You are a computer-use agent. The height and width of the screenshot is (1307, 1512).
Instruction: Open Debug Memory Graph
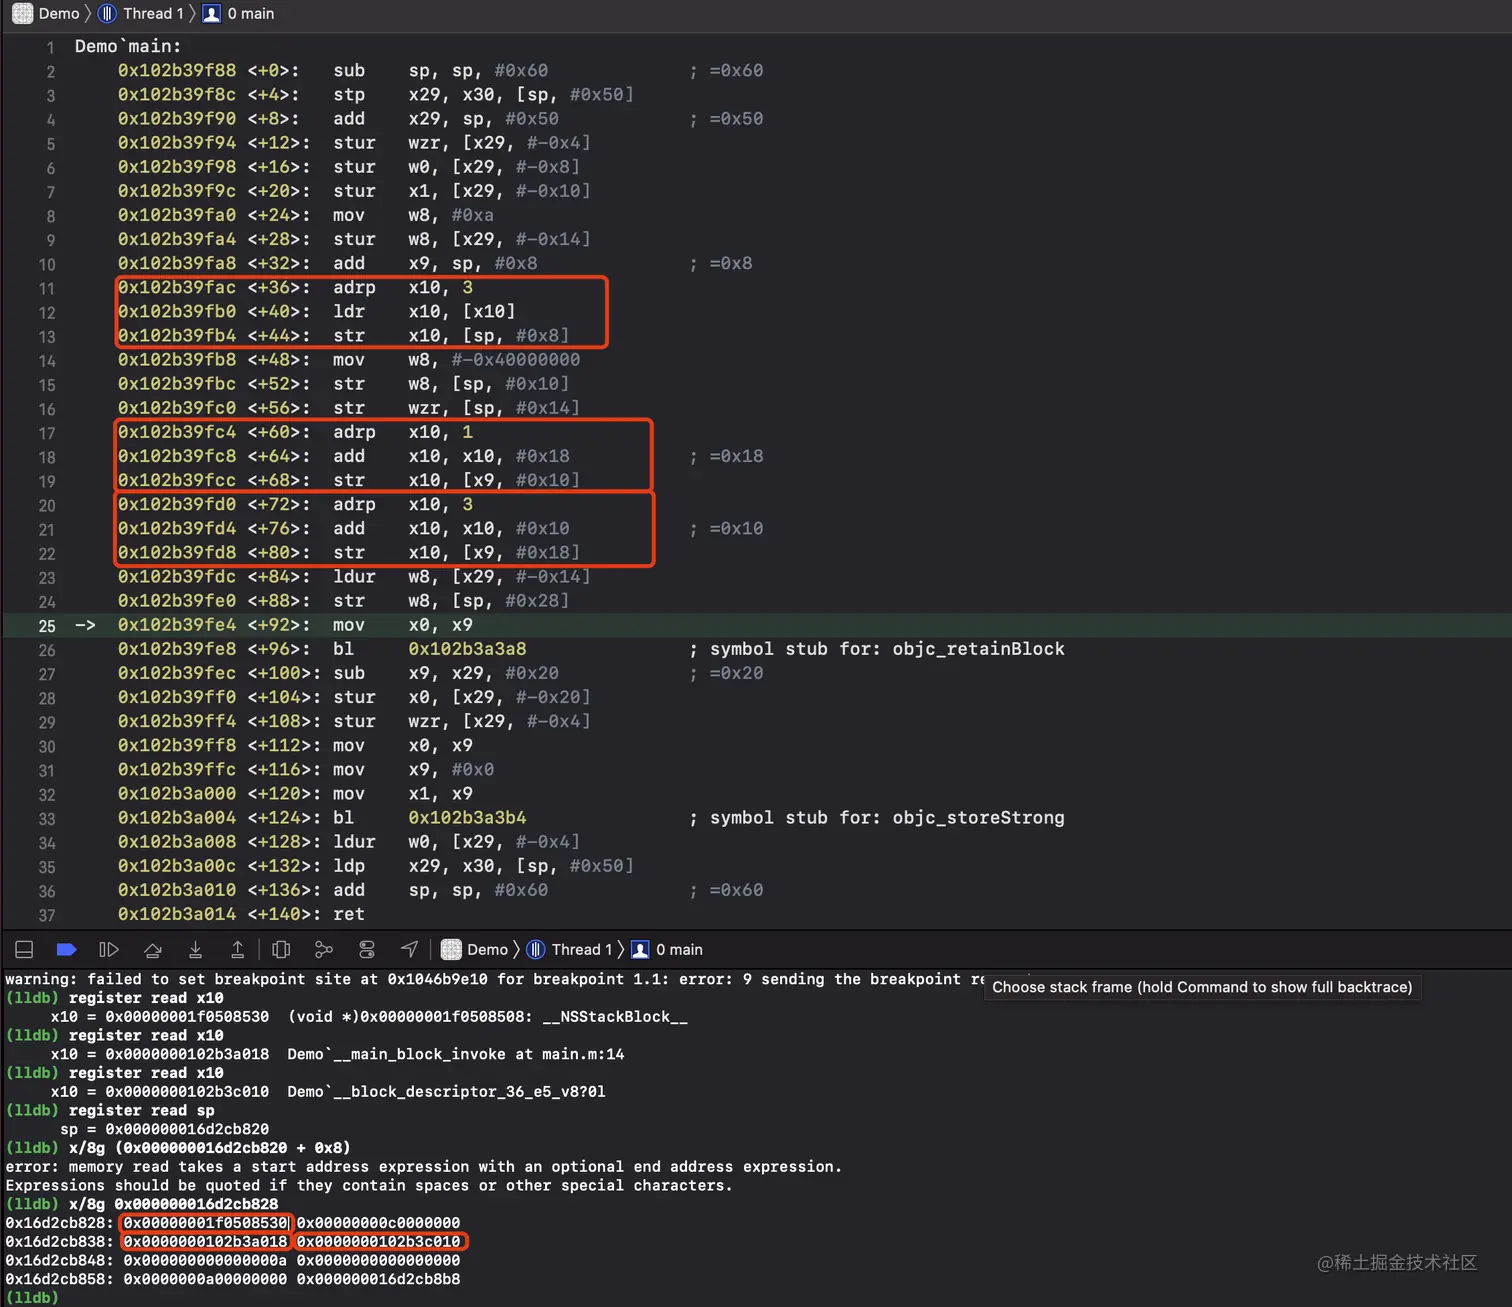[324, 949]
